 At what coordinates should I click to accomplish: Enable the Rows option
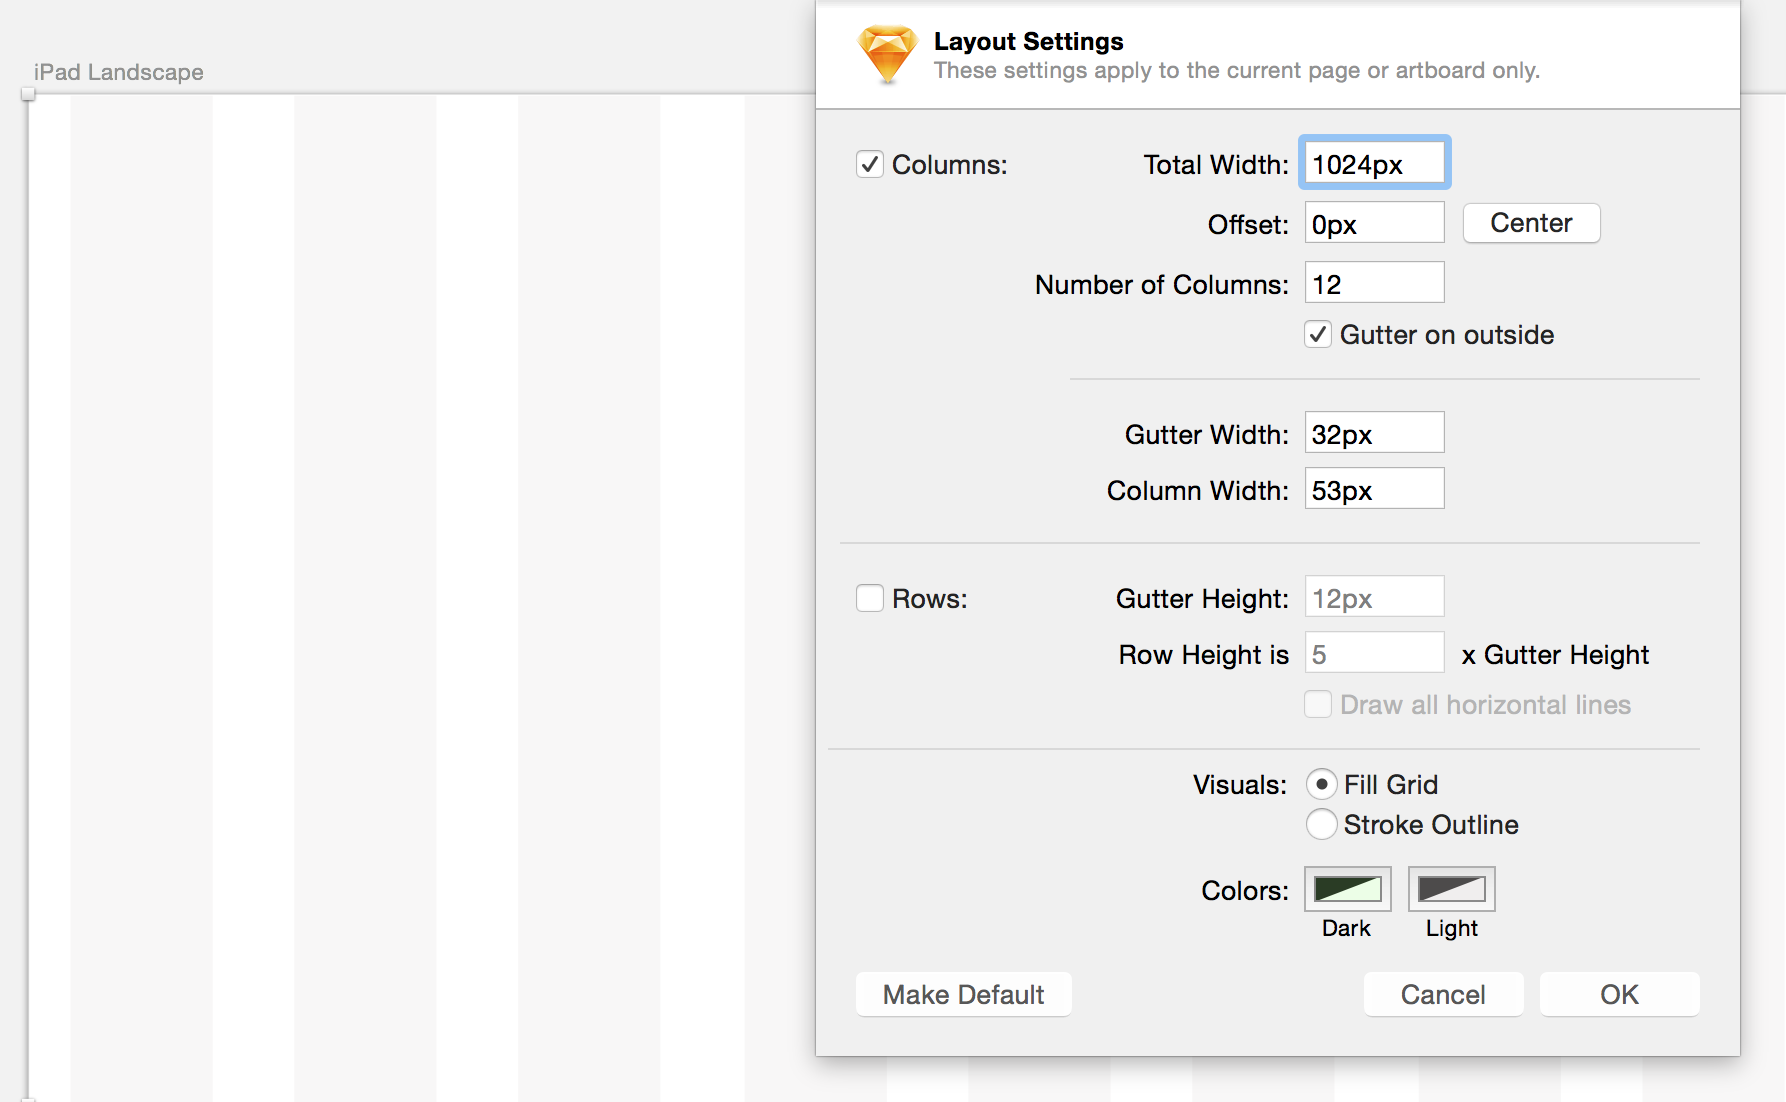click(x=869, y=598)
